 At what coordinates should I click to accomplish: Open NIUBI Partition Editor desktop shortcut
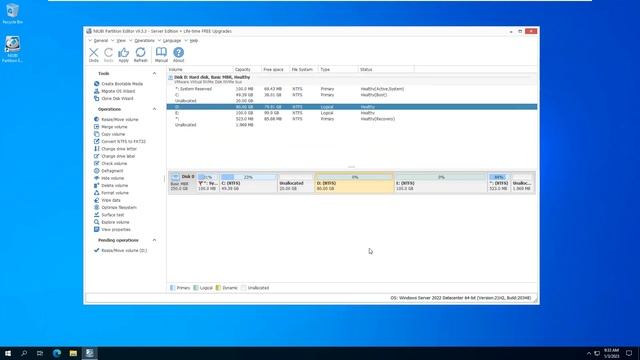[x=13, y=49]
